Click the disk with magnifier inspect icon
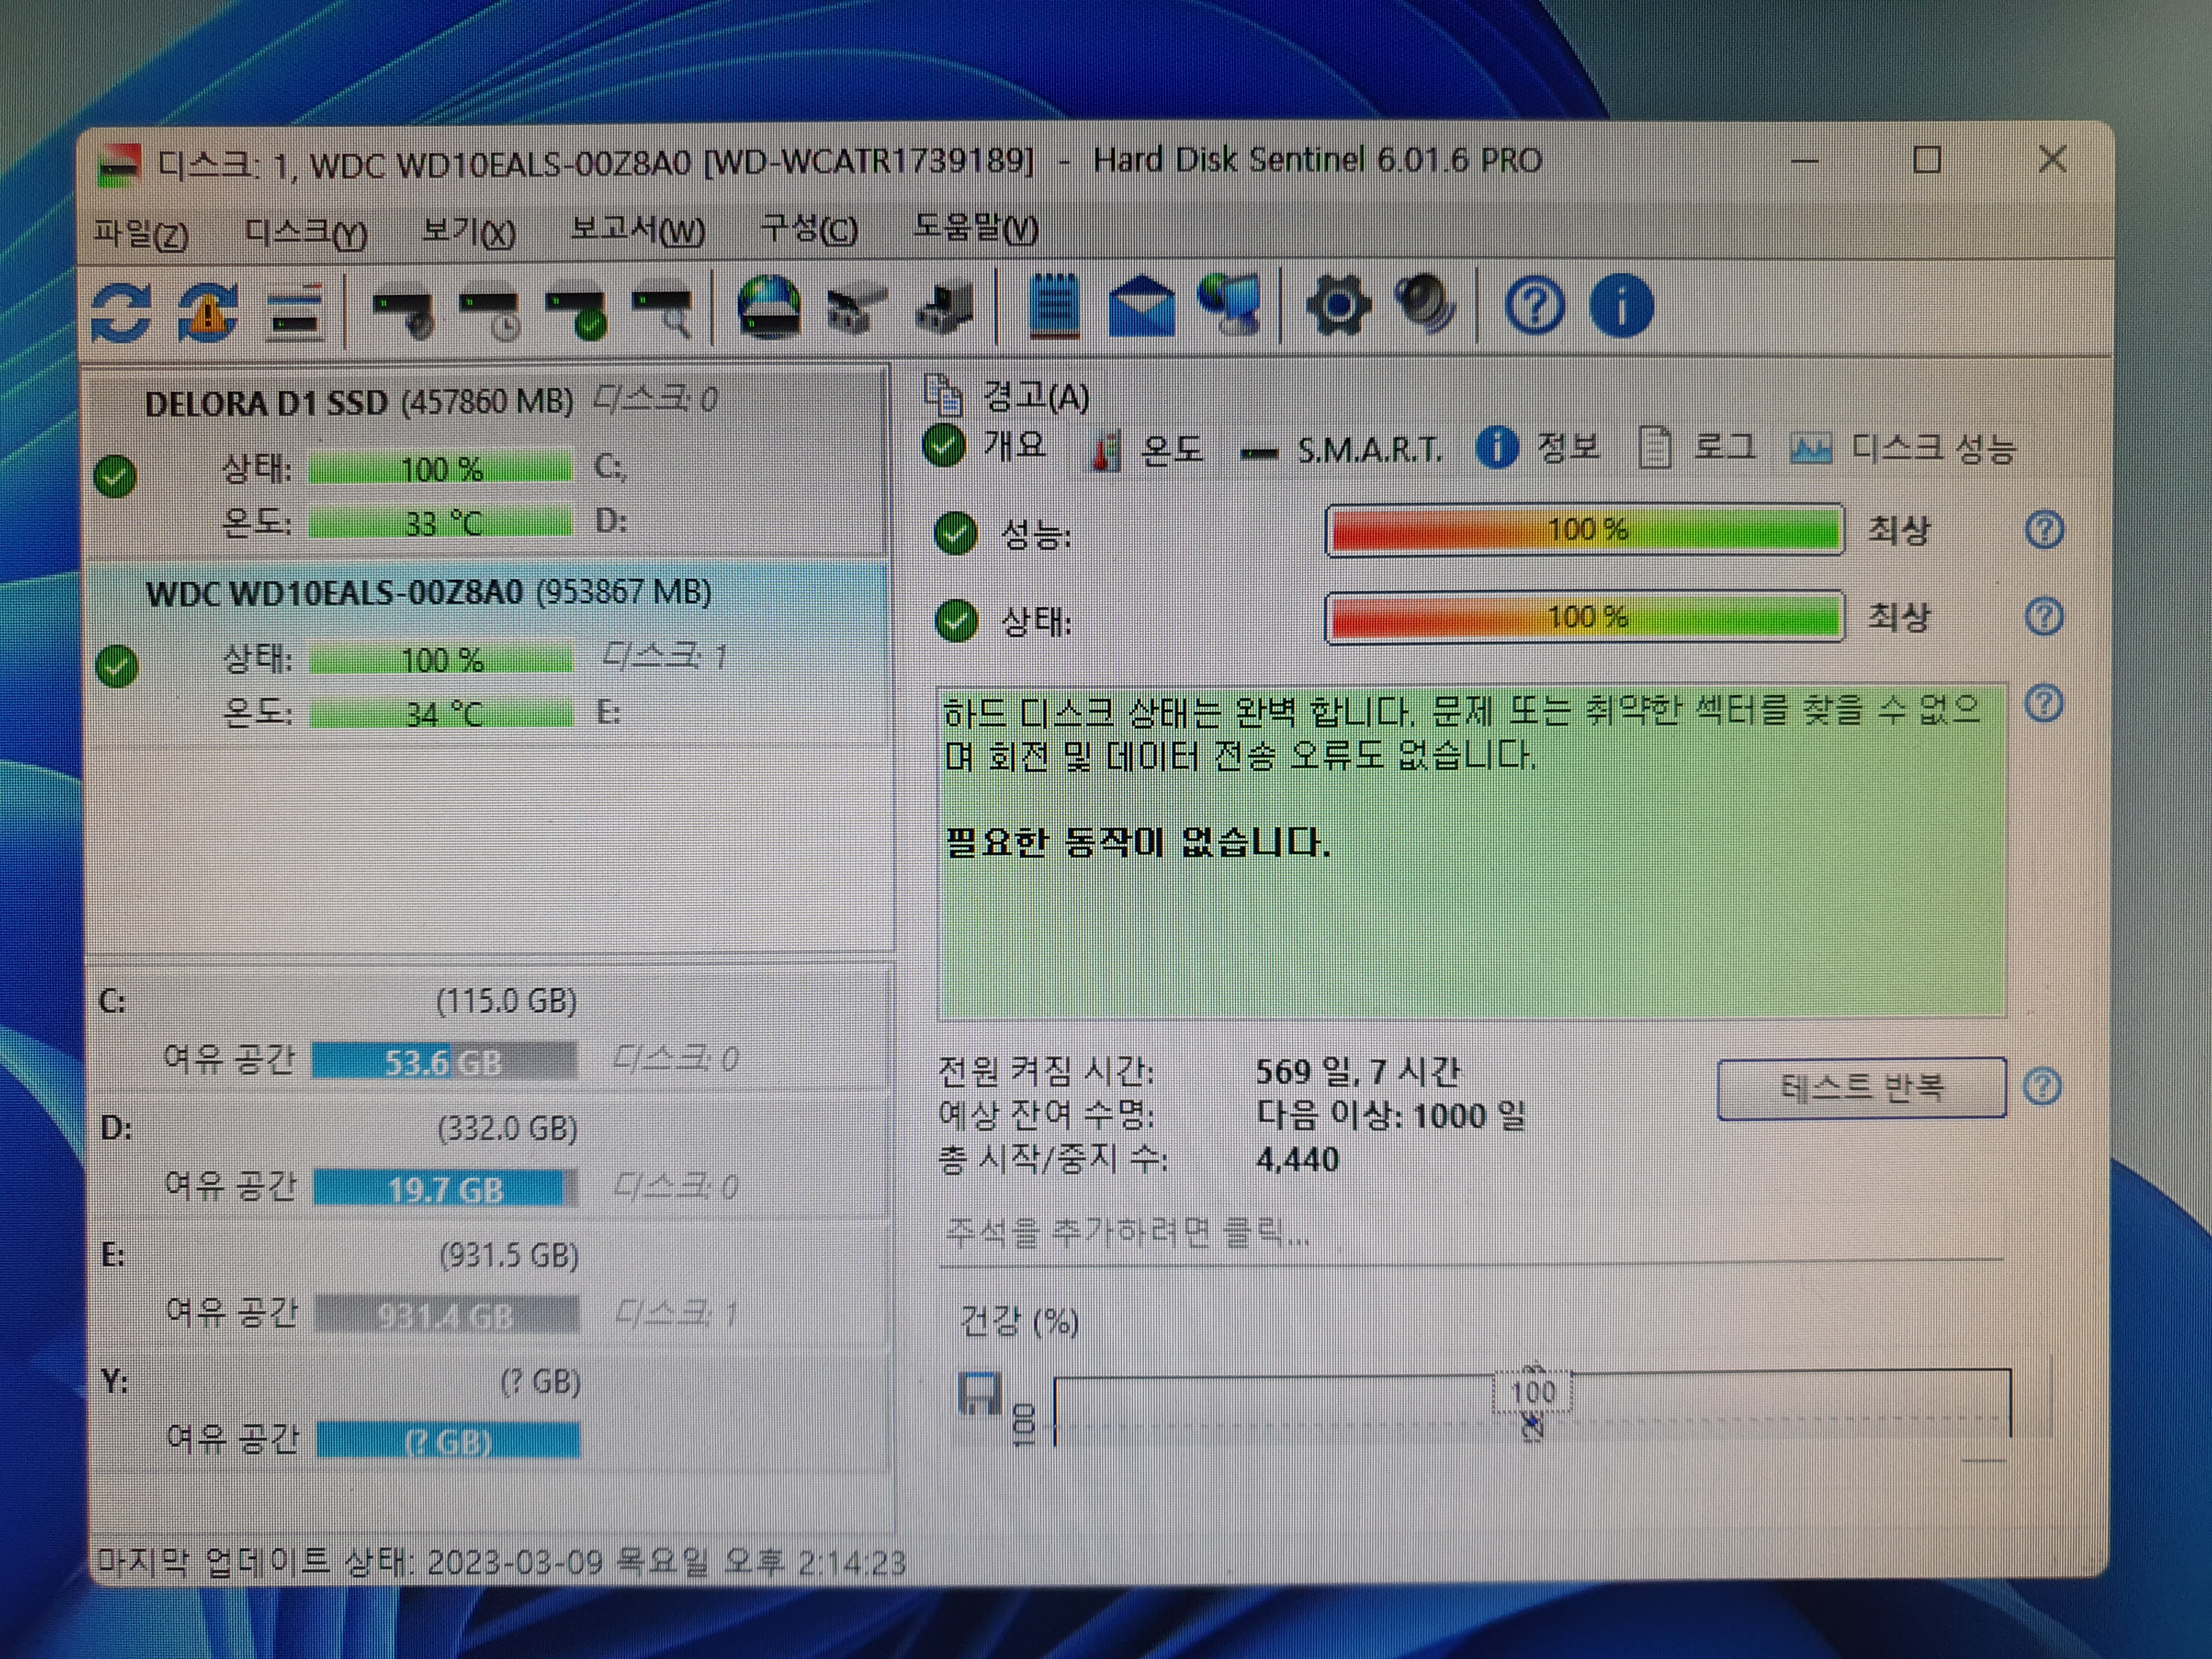The height and width of the screenshot is (1659, 2212). [x=662, y=312]
